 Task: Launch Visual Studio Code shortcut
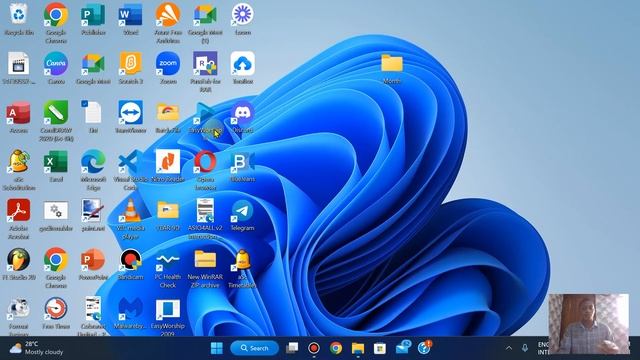tap(131, 170)
